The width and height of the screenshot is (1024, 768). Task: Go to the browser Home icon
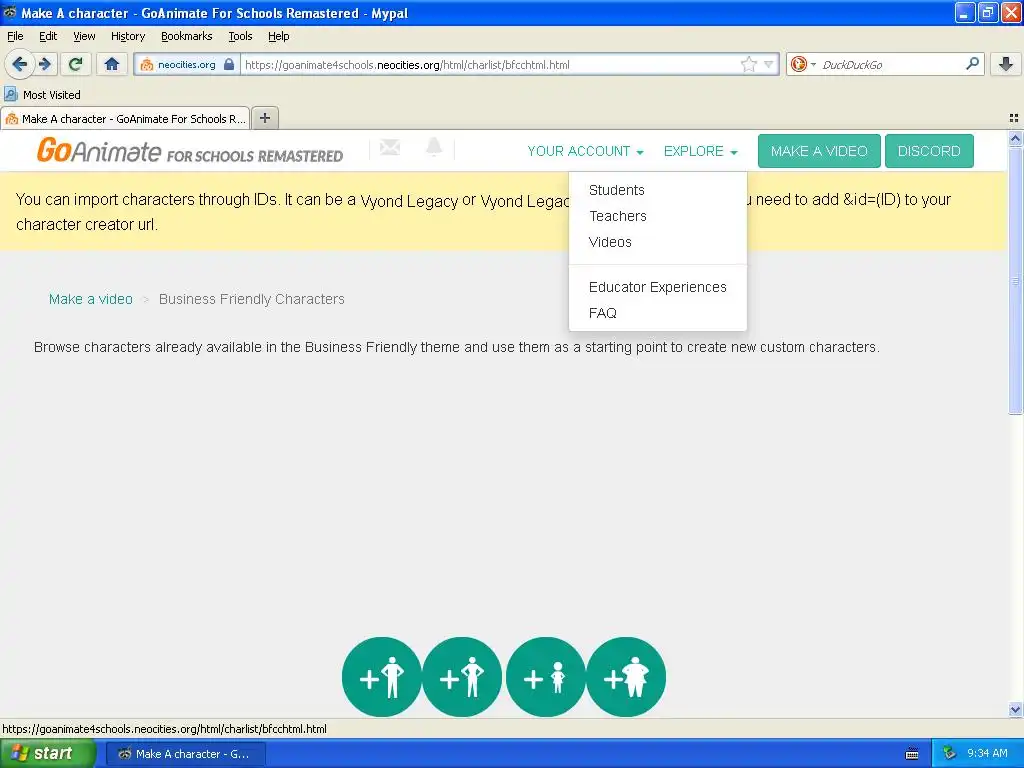coord(112,64)
